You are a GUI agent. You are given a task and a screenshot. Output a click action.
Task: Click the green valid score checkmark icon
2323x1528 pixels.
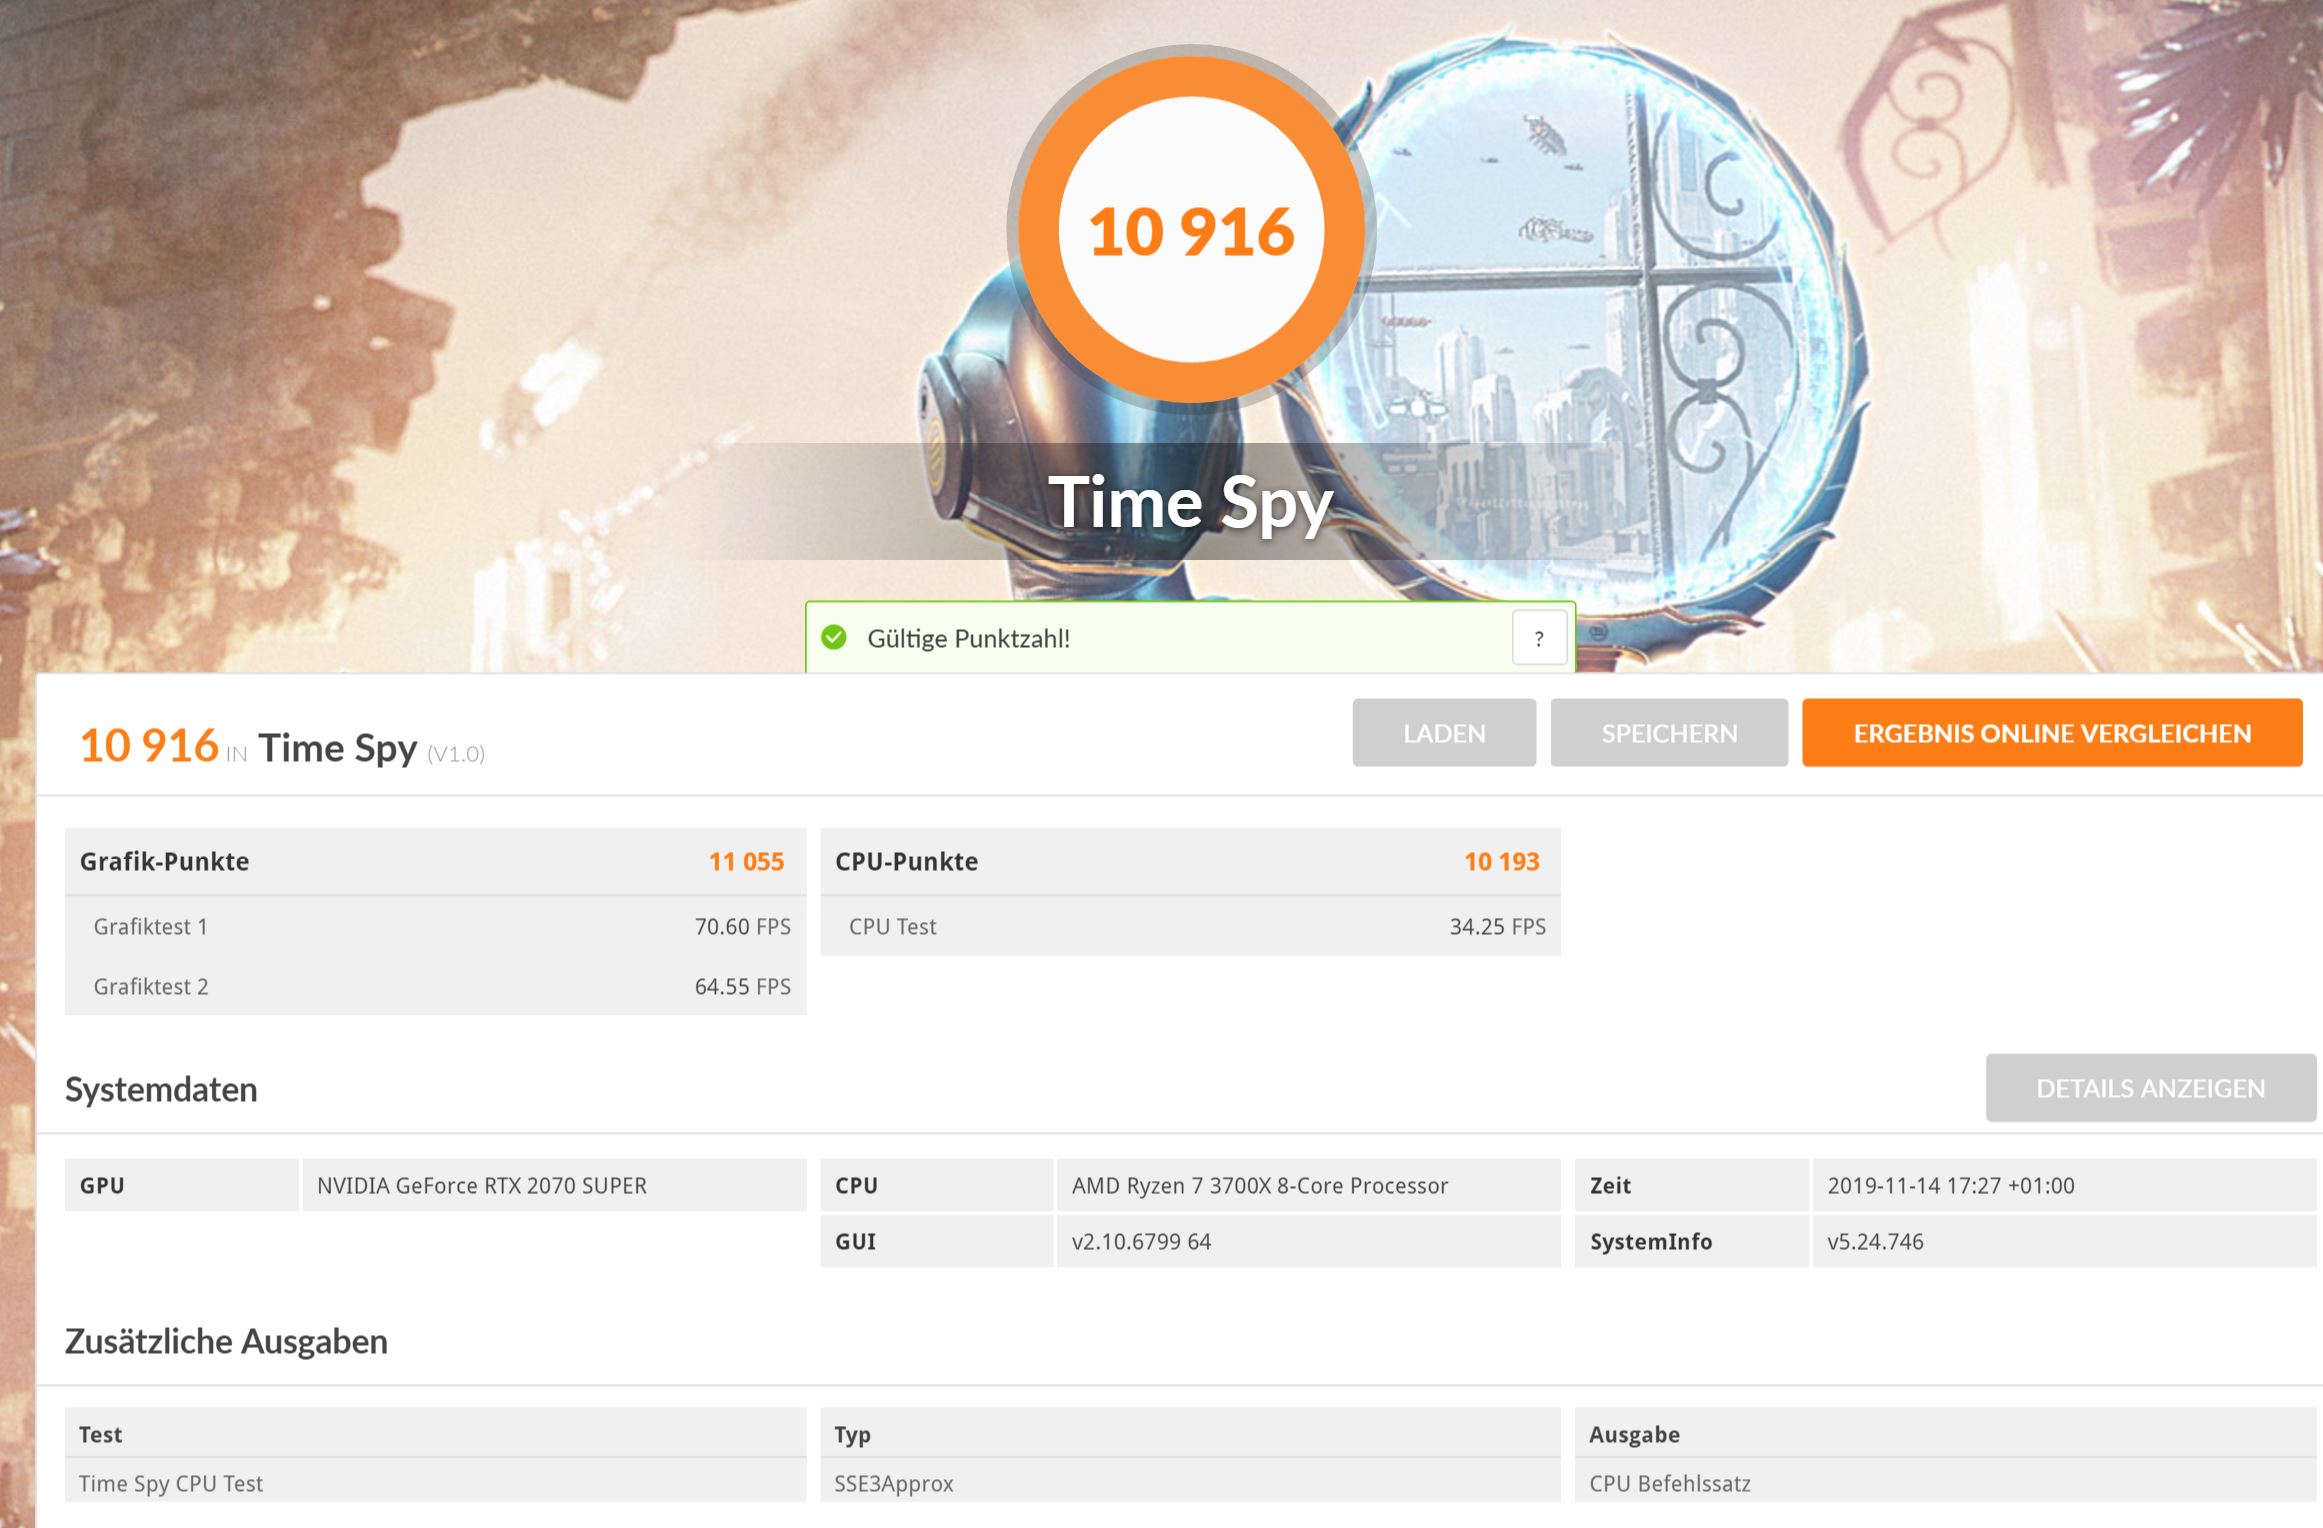pos(834,638)
